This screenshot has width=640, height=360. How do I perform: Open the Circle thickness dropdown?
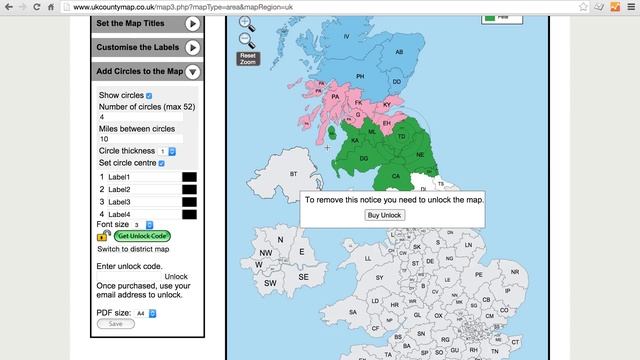pyautogui.click(x=167, y=151)
